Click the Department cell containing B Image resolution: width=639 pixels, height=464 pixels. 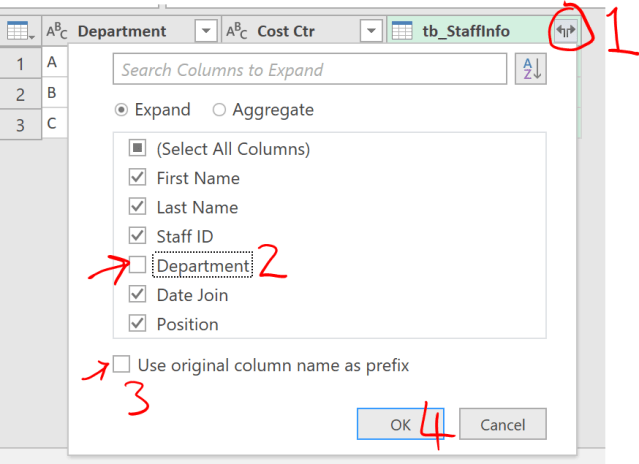[x=55, y=93]
